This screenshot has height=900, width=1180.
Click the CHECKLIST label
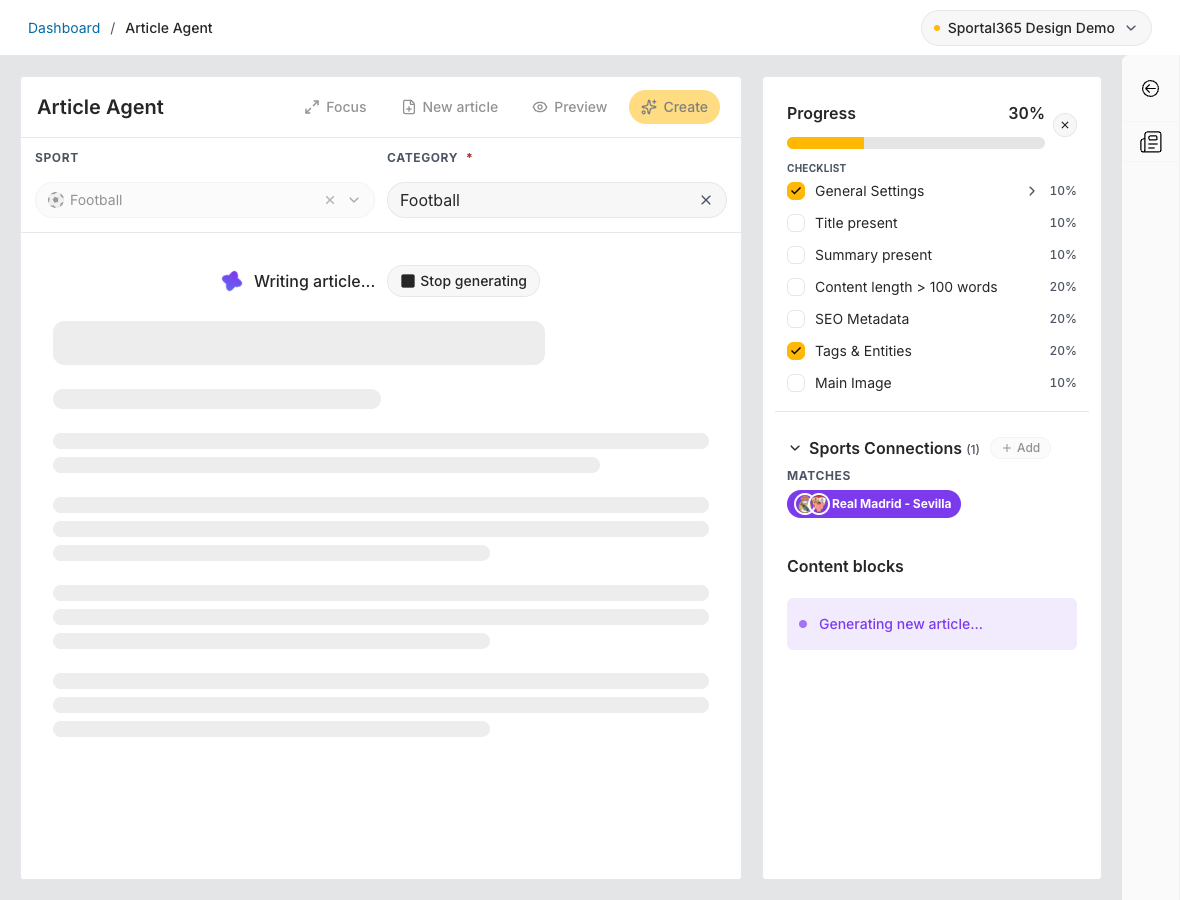[817, 168]
